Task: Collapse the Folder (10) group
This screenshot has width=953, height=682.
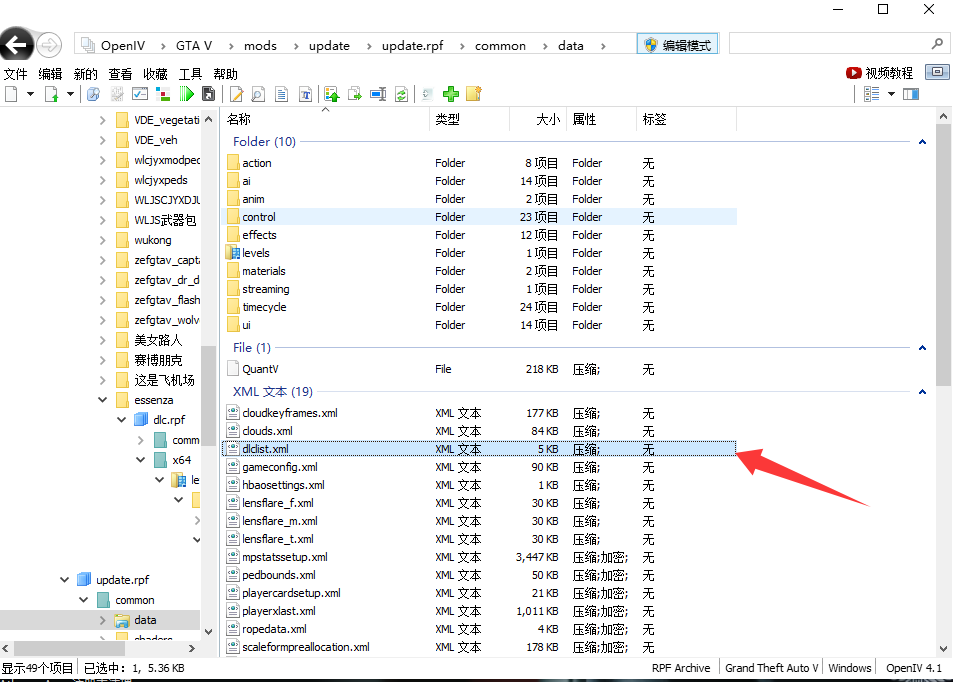Action: [922, 142]
